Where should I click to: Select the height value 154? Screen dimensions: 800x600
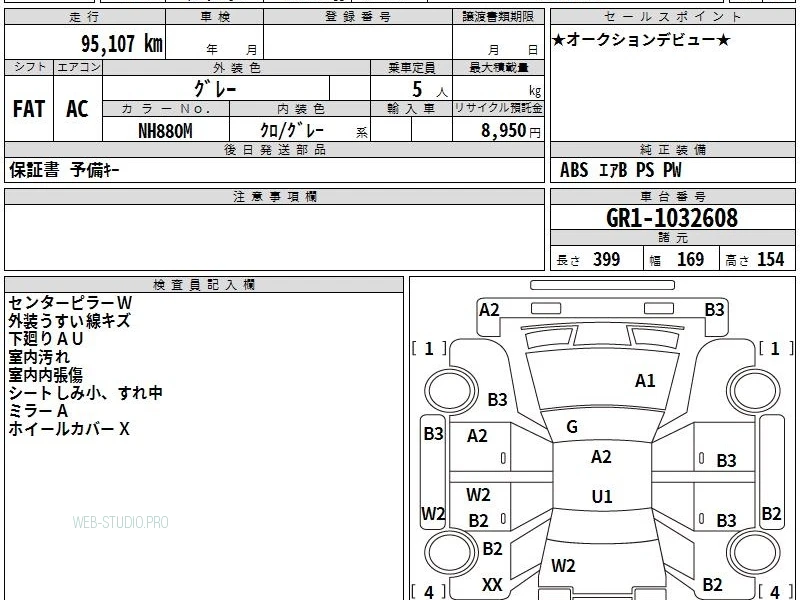tap(770, 259)
